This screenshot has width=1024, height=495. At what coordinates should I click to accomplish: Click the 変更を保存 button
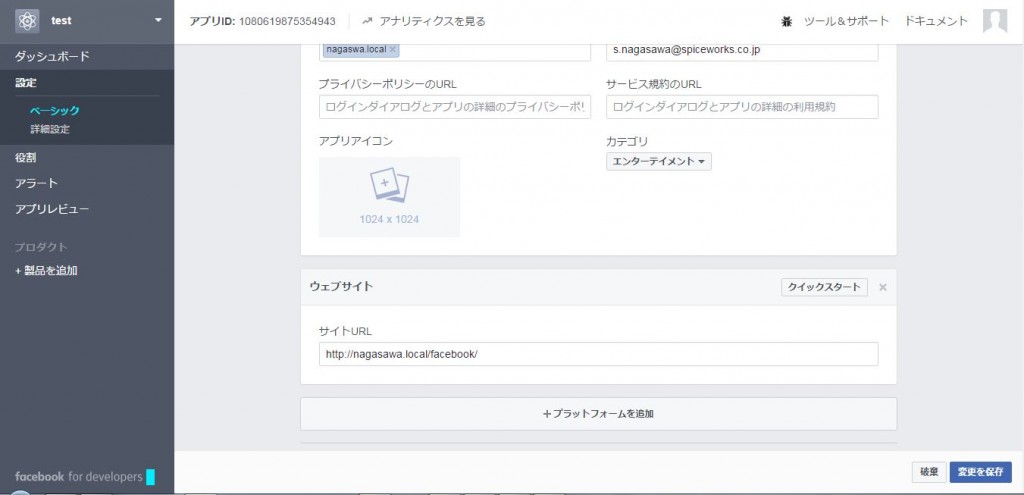tap(980, 472)
